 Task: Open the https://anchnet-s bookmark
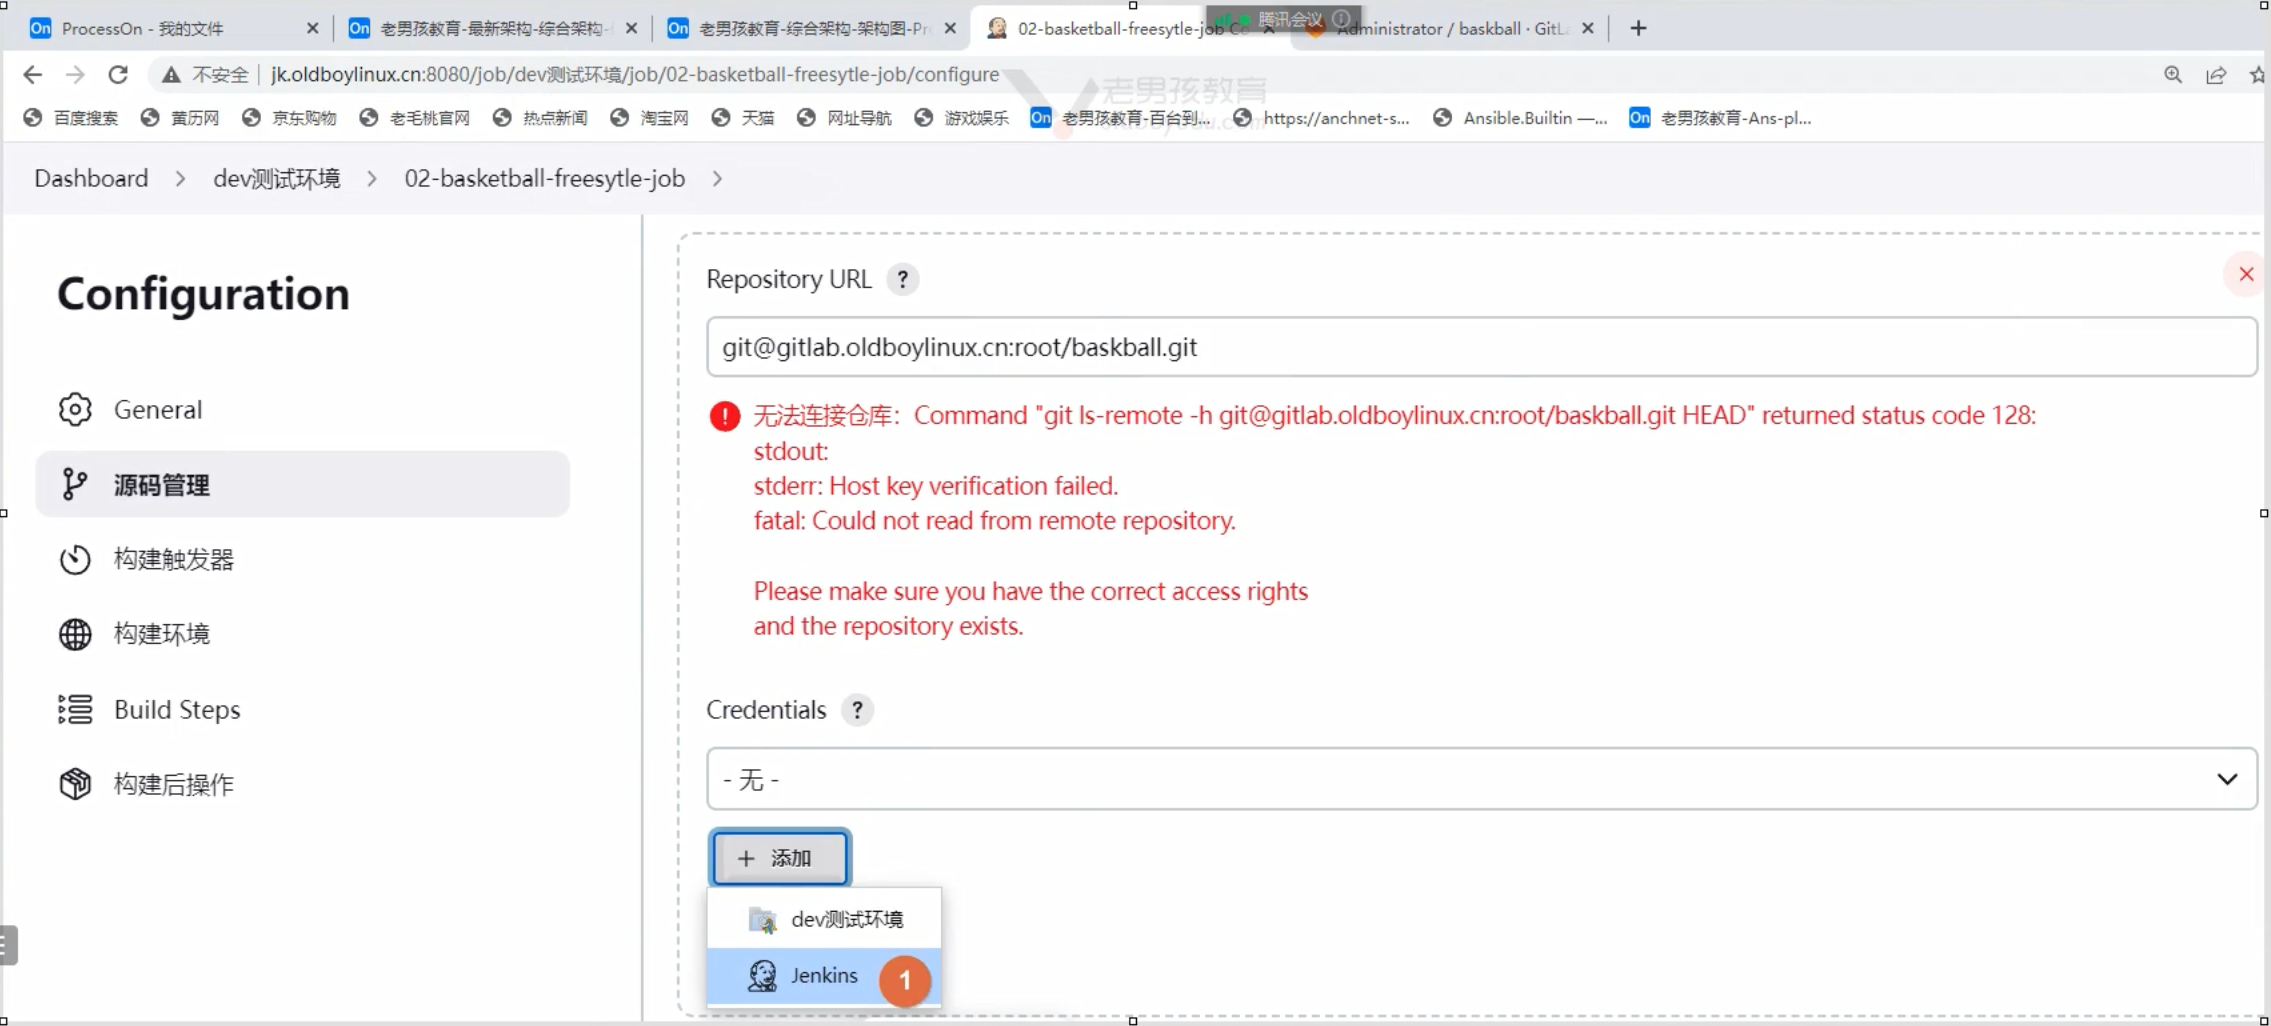1321,118
